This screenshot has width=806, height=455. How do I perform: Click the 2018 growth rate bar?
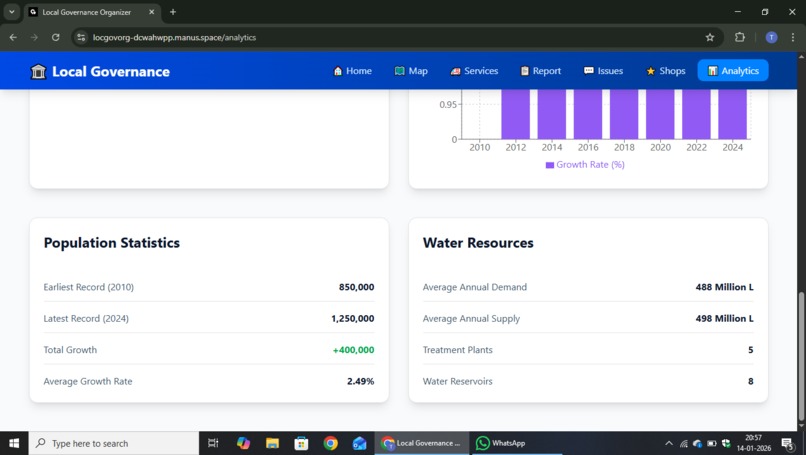tap(624, 114)
